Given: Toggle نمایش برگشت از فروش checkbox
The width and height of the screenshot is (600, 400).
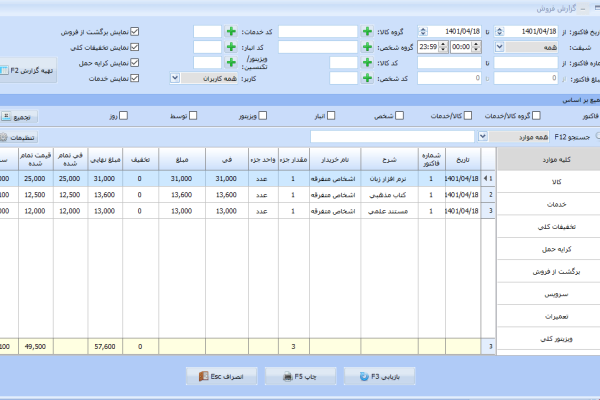Looking at the screenshot, I should (134, 31).
